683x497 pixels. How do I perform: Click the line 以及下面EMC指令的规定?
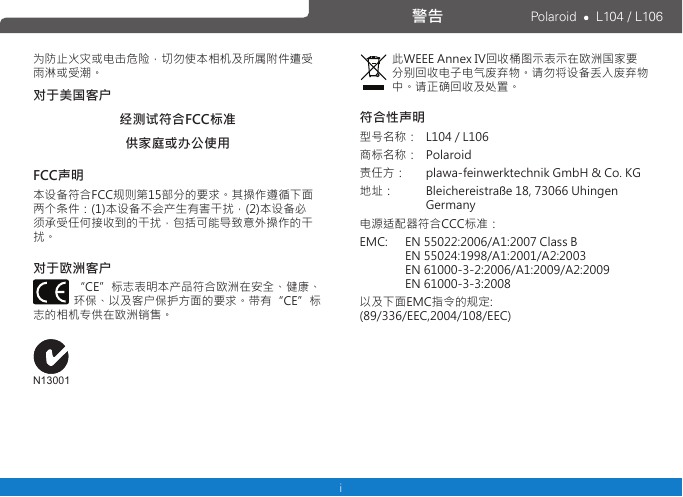tap(426, 301)
